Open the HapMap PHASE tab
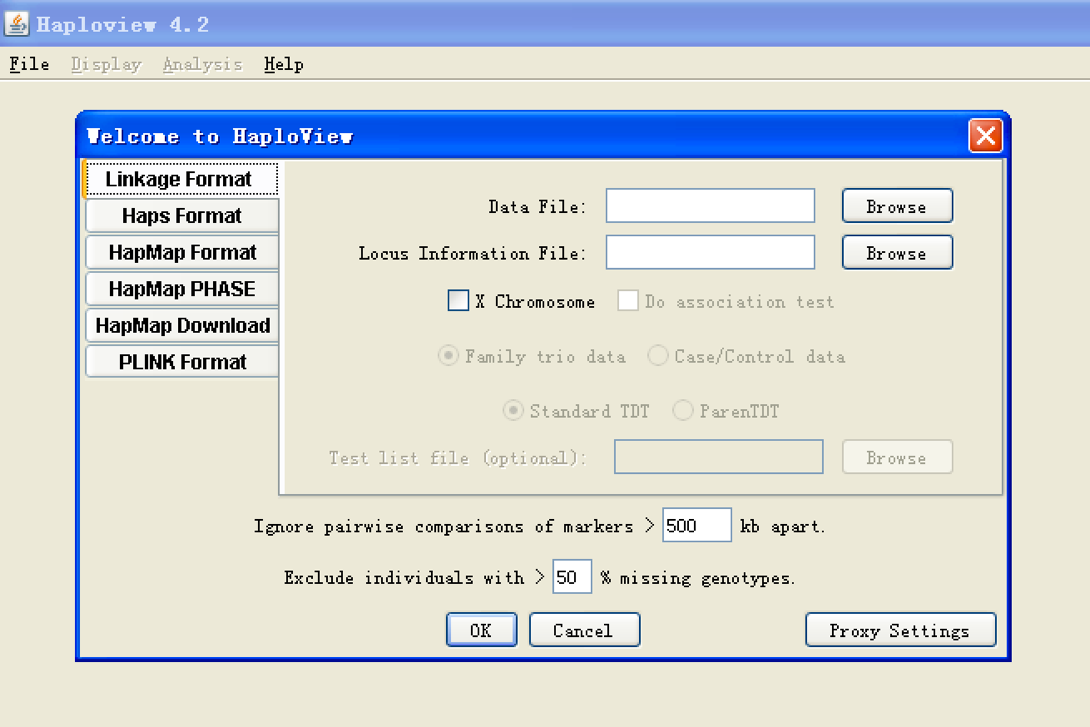This screenshot has height=727, width=1090. [x=182, y=288]
